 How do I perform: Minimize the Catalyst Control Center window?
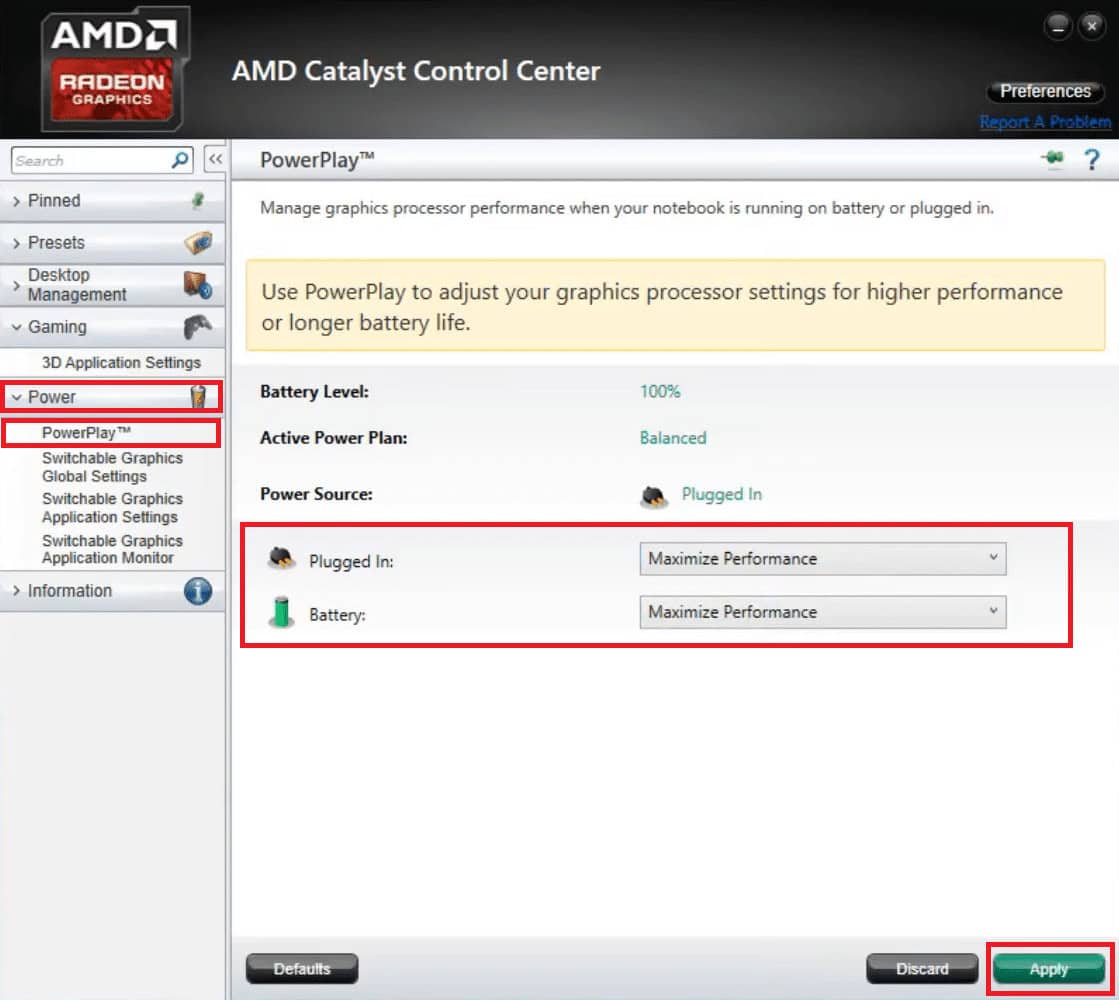coord(1058,26)
